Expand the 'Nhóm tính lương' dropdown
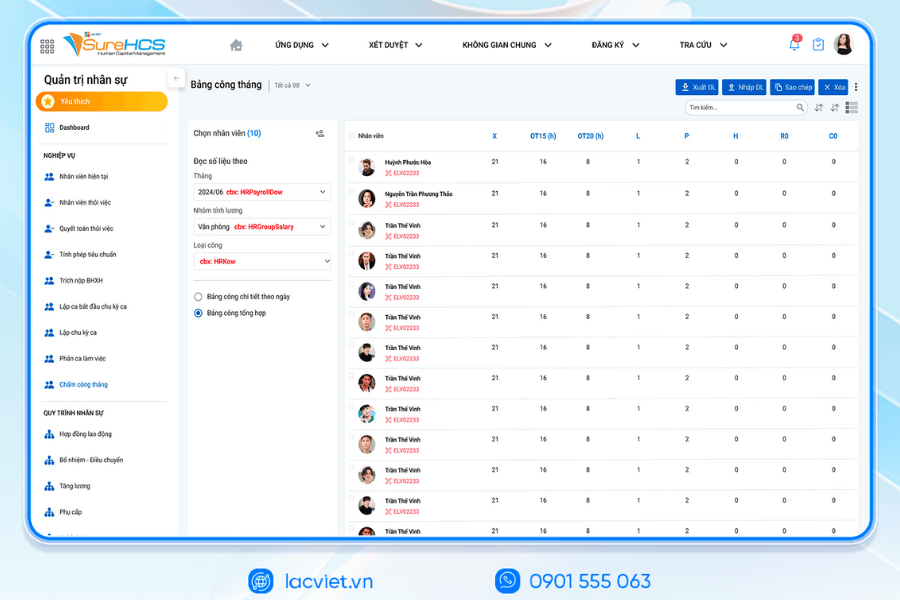The width and height of the screenshot is (900, 600). click(x=262, y=227)
